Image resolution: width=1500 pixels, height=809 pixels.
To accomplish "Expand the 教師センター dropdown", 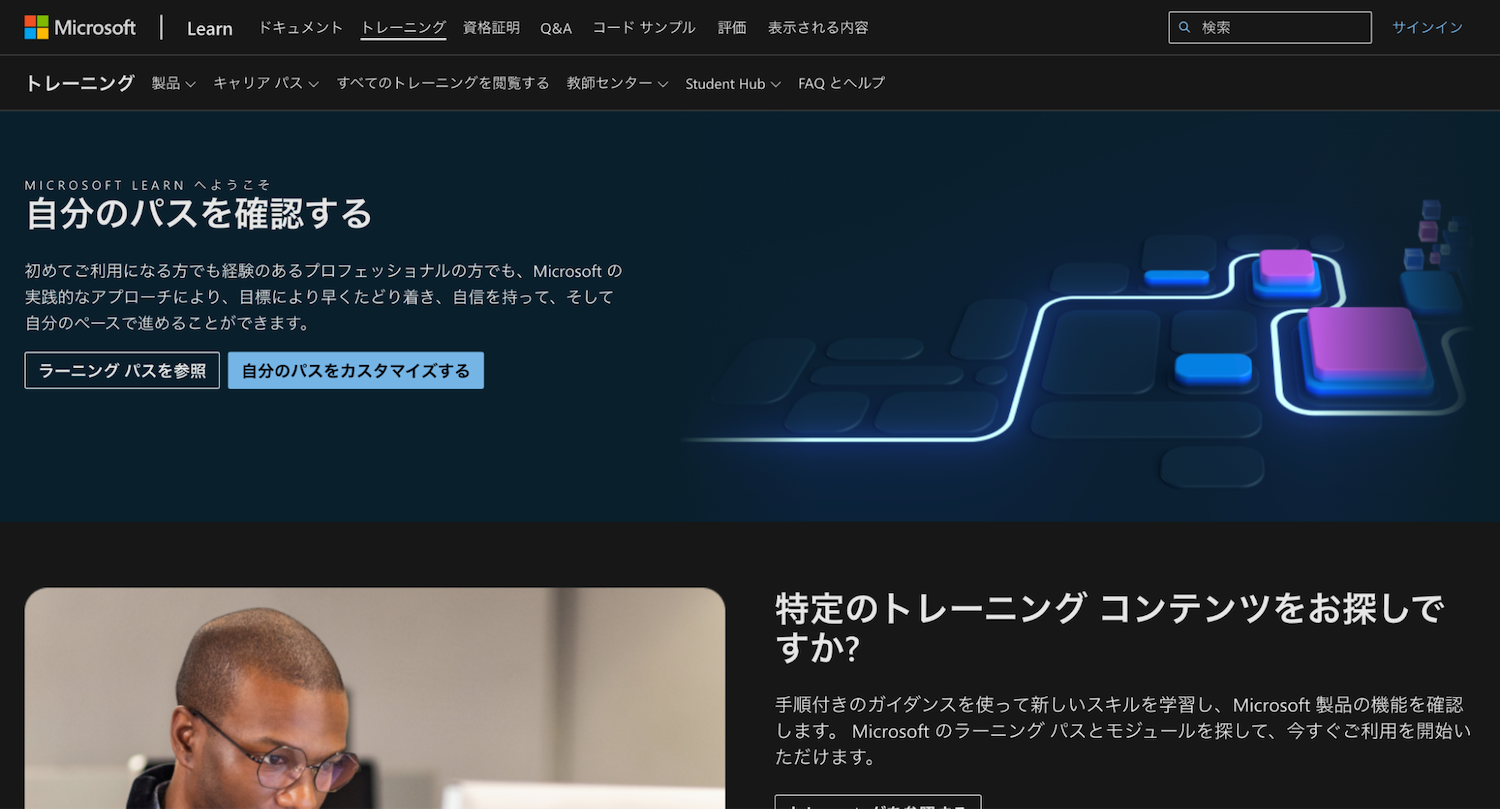I will tap(617, 84).
